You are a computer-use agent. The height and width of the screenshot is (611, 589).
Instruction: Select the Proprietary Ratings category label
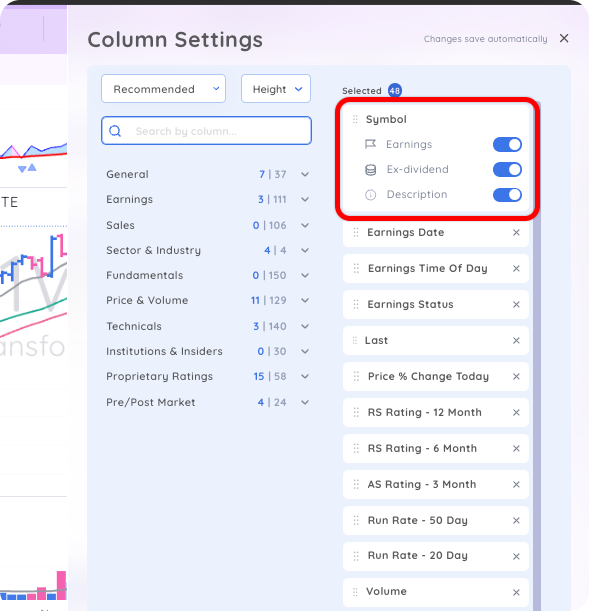159,376
